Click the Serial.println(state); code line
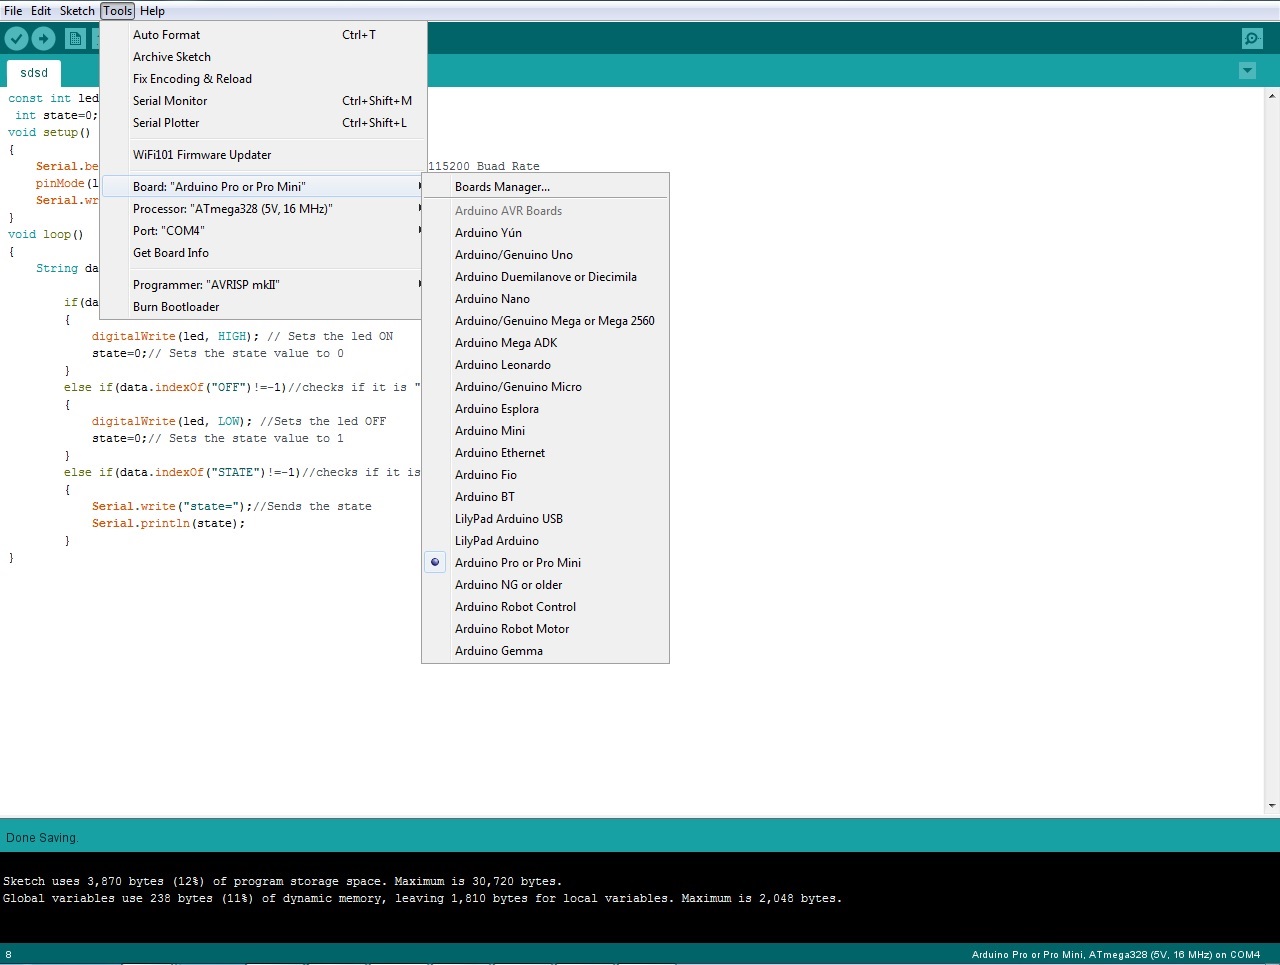 (168, 524)
